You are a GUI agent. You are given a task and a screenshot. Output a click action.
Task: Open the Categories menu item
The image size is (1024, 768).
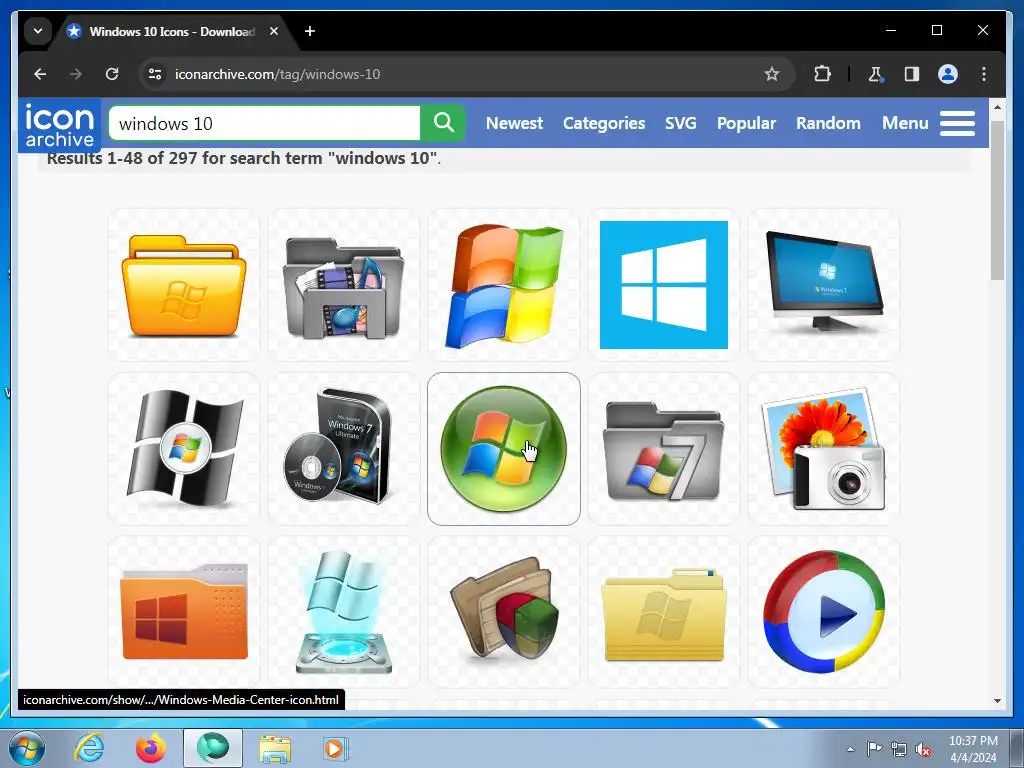pyautogui.click(x=603, y=123)
